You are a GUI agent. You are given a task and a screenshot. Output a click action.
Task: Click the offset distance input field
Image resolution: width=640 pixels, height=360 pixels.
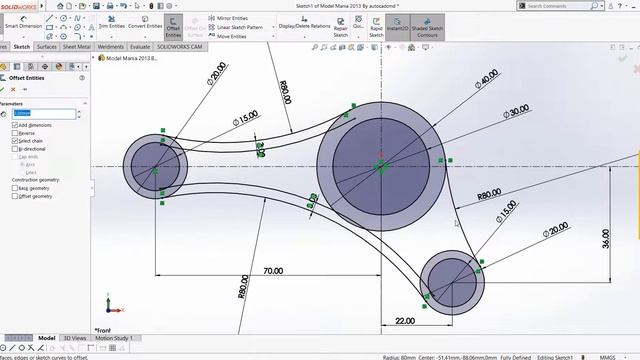point(44,113)
